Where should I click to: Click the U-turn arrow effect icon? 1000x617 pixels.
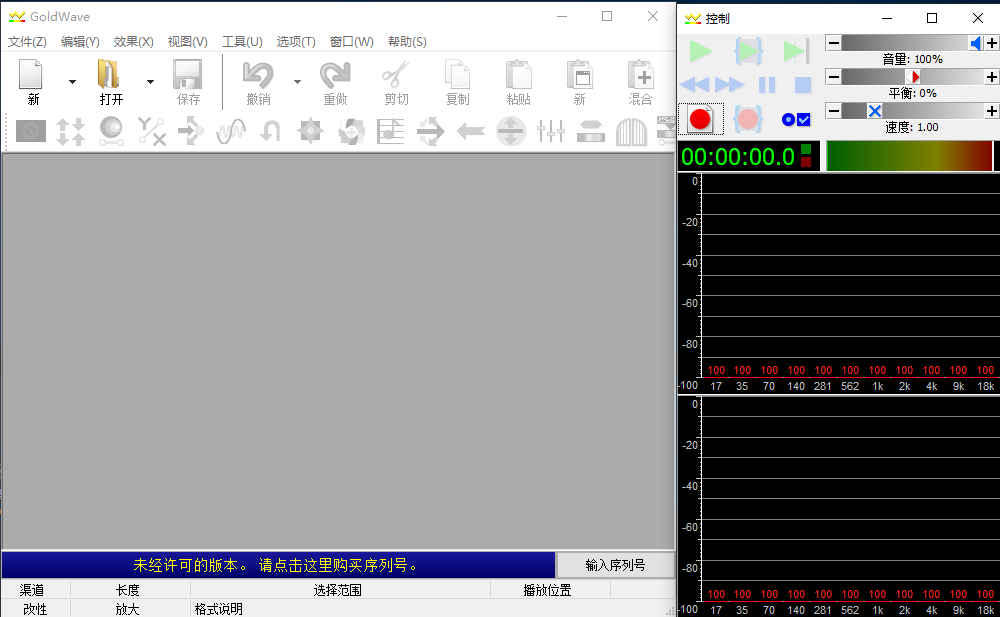[270, 131]
